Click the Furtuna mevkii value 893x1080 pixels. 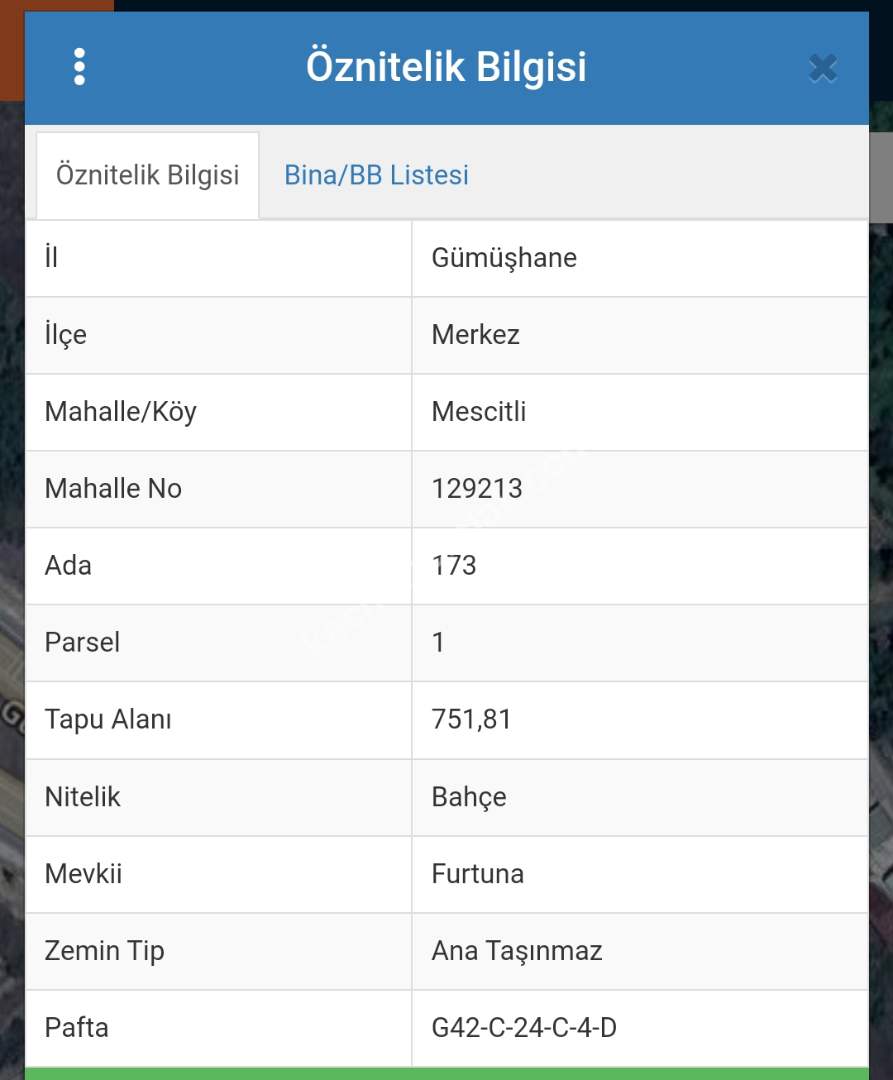[477, 873]
